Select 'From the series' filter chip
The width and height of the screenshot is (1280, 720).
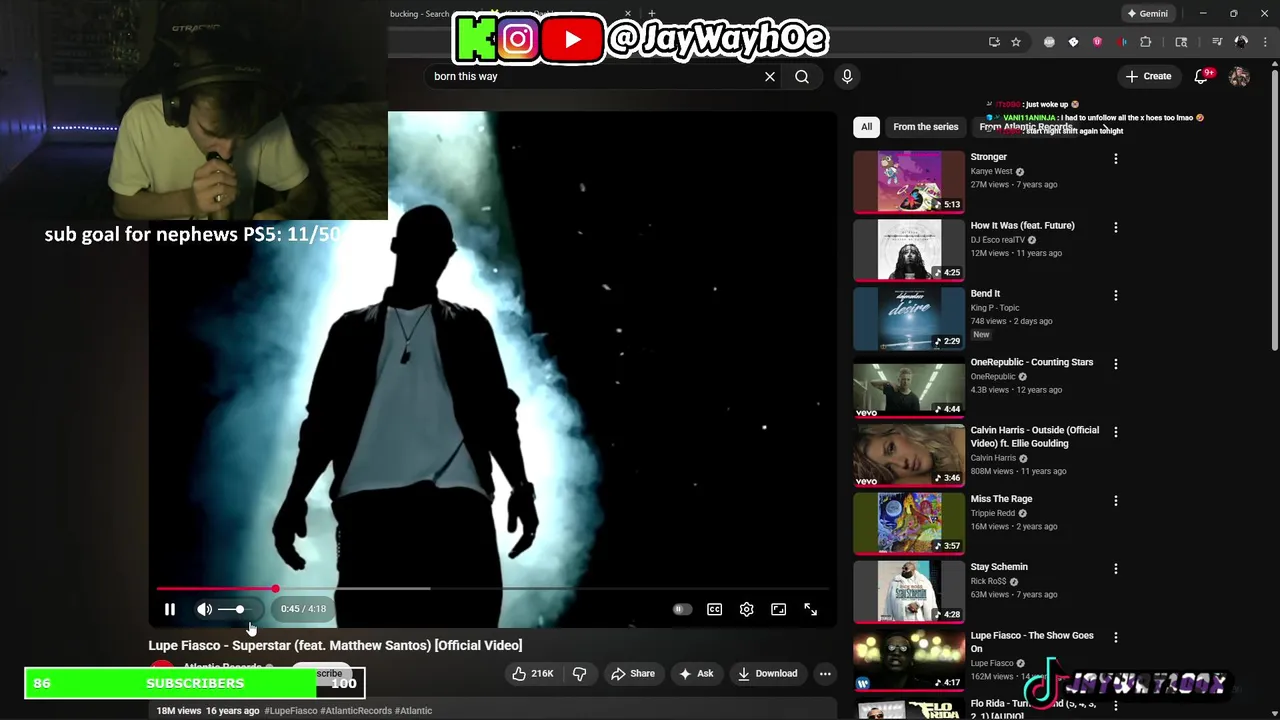(926, 127)
